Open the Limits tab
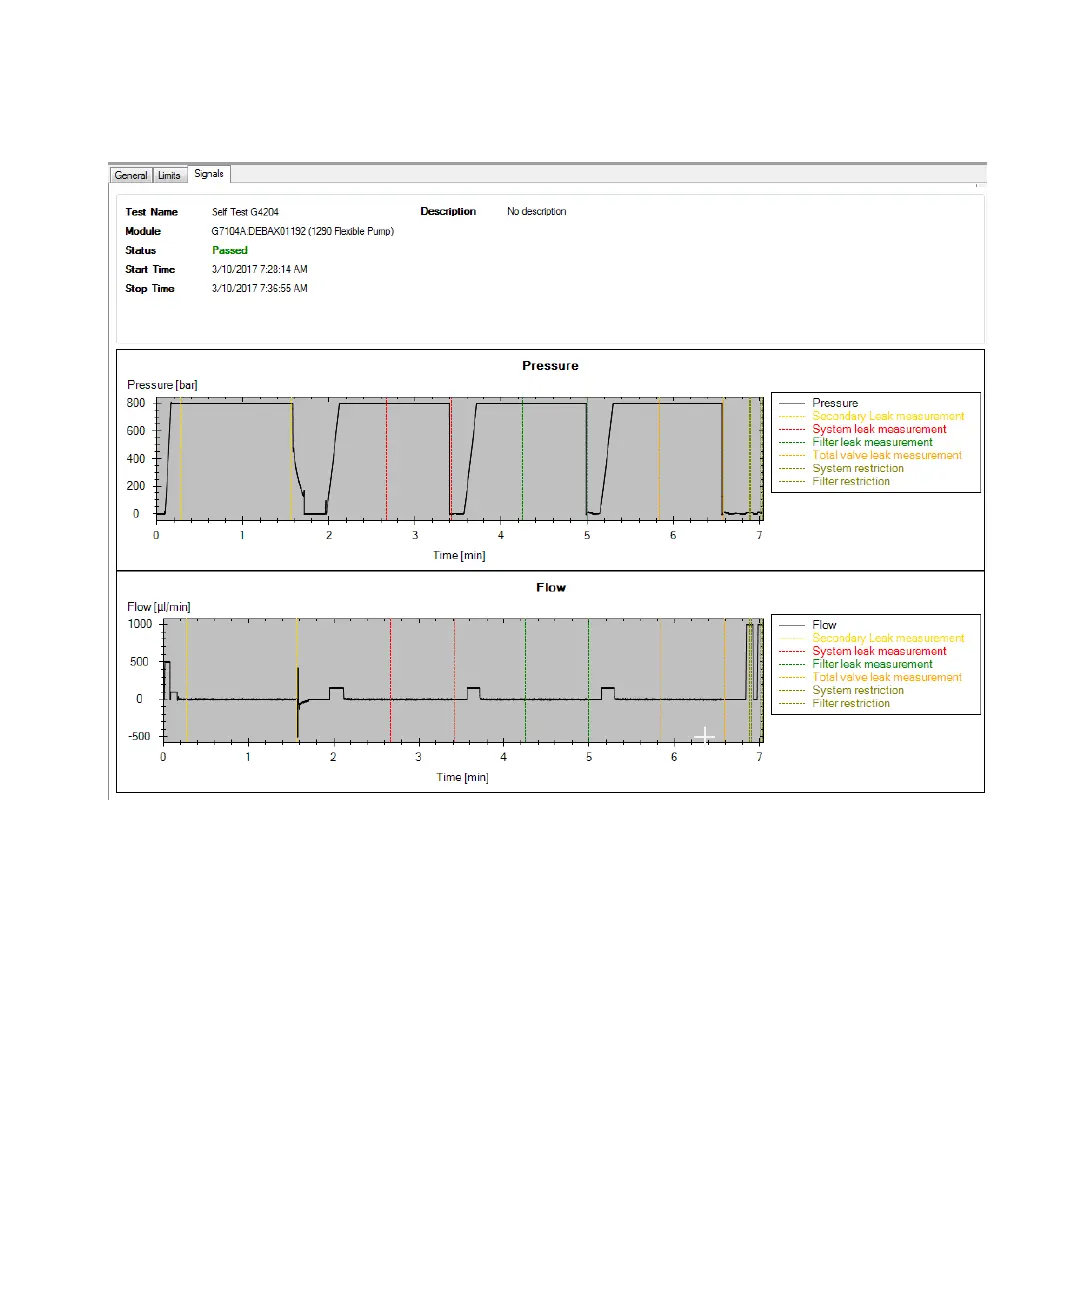Image resolution: width=1080 pixels, height=1296 pixels. (x=169, y=175)
